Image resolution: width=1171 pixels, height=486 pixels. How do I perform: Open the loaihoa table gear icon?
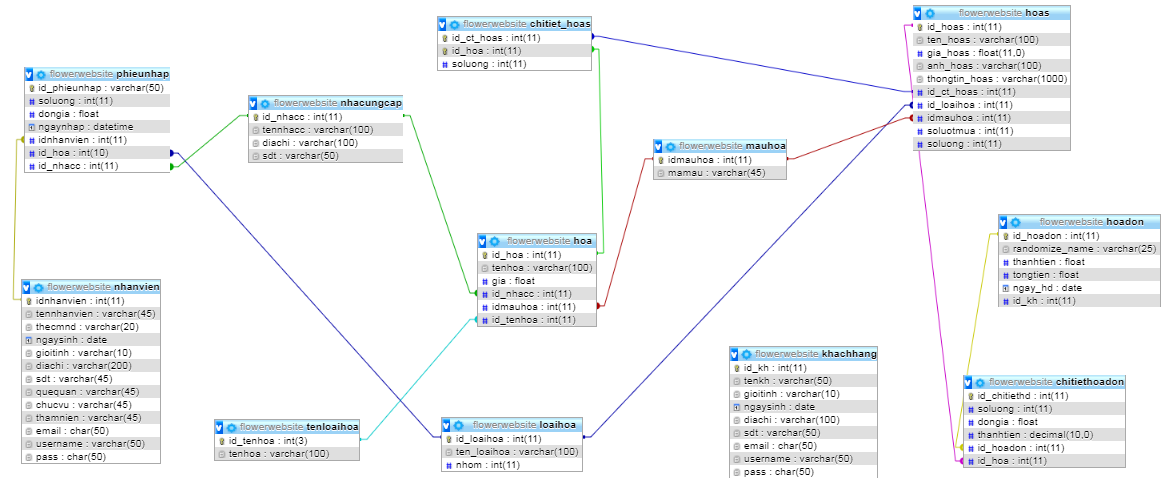click(459, 426)
